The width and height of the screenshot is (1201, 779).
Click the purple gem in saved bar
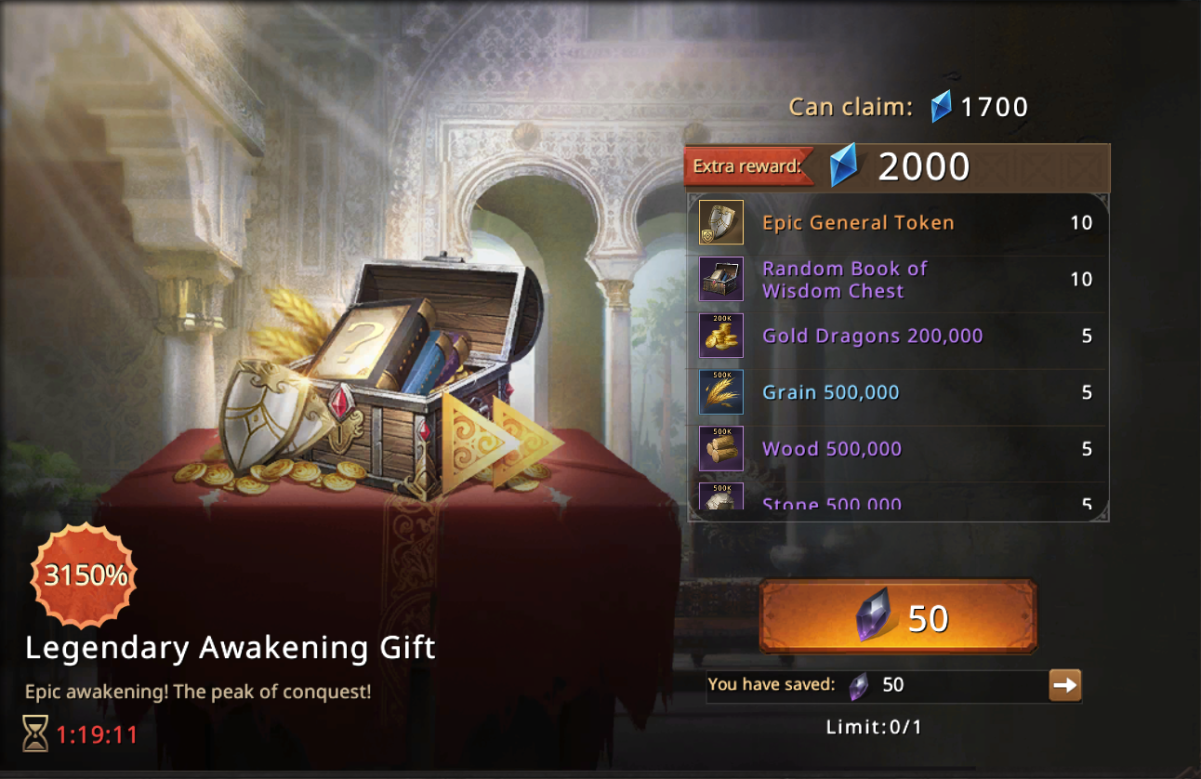858,685
